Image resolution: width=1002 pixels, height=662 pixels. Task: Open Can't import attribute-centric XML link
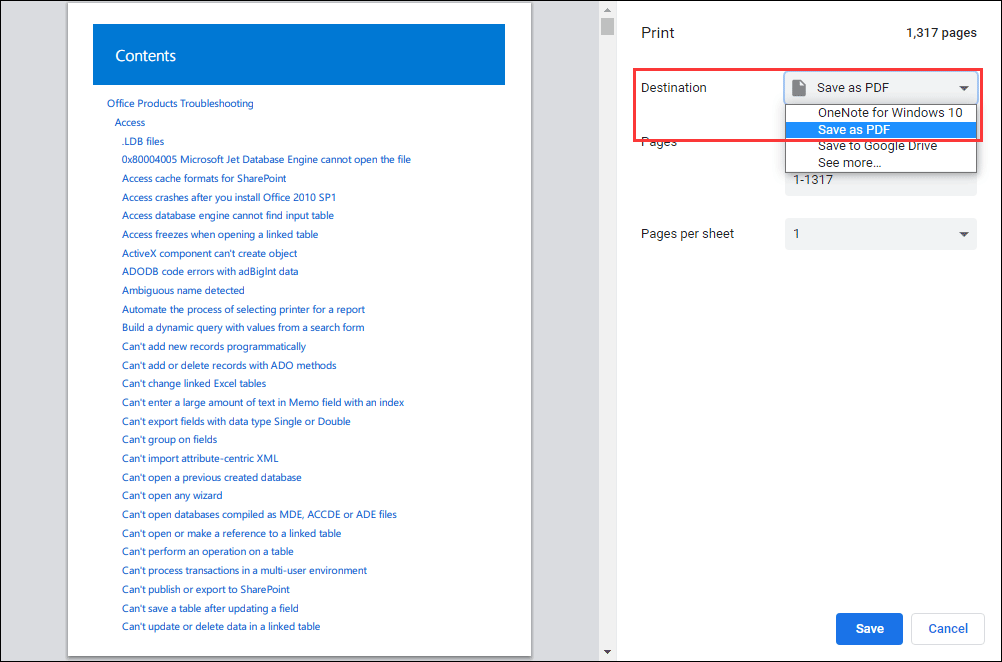coord(200,459)
